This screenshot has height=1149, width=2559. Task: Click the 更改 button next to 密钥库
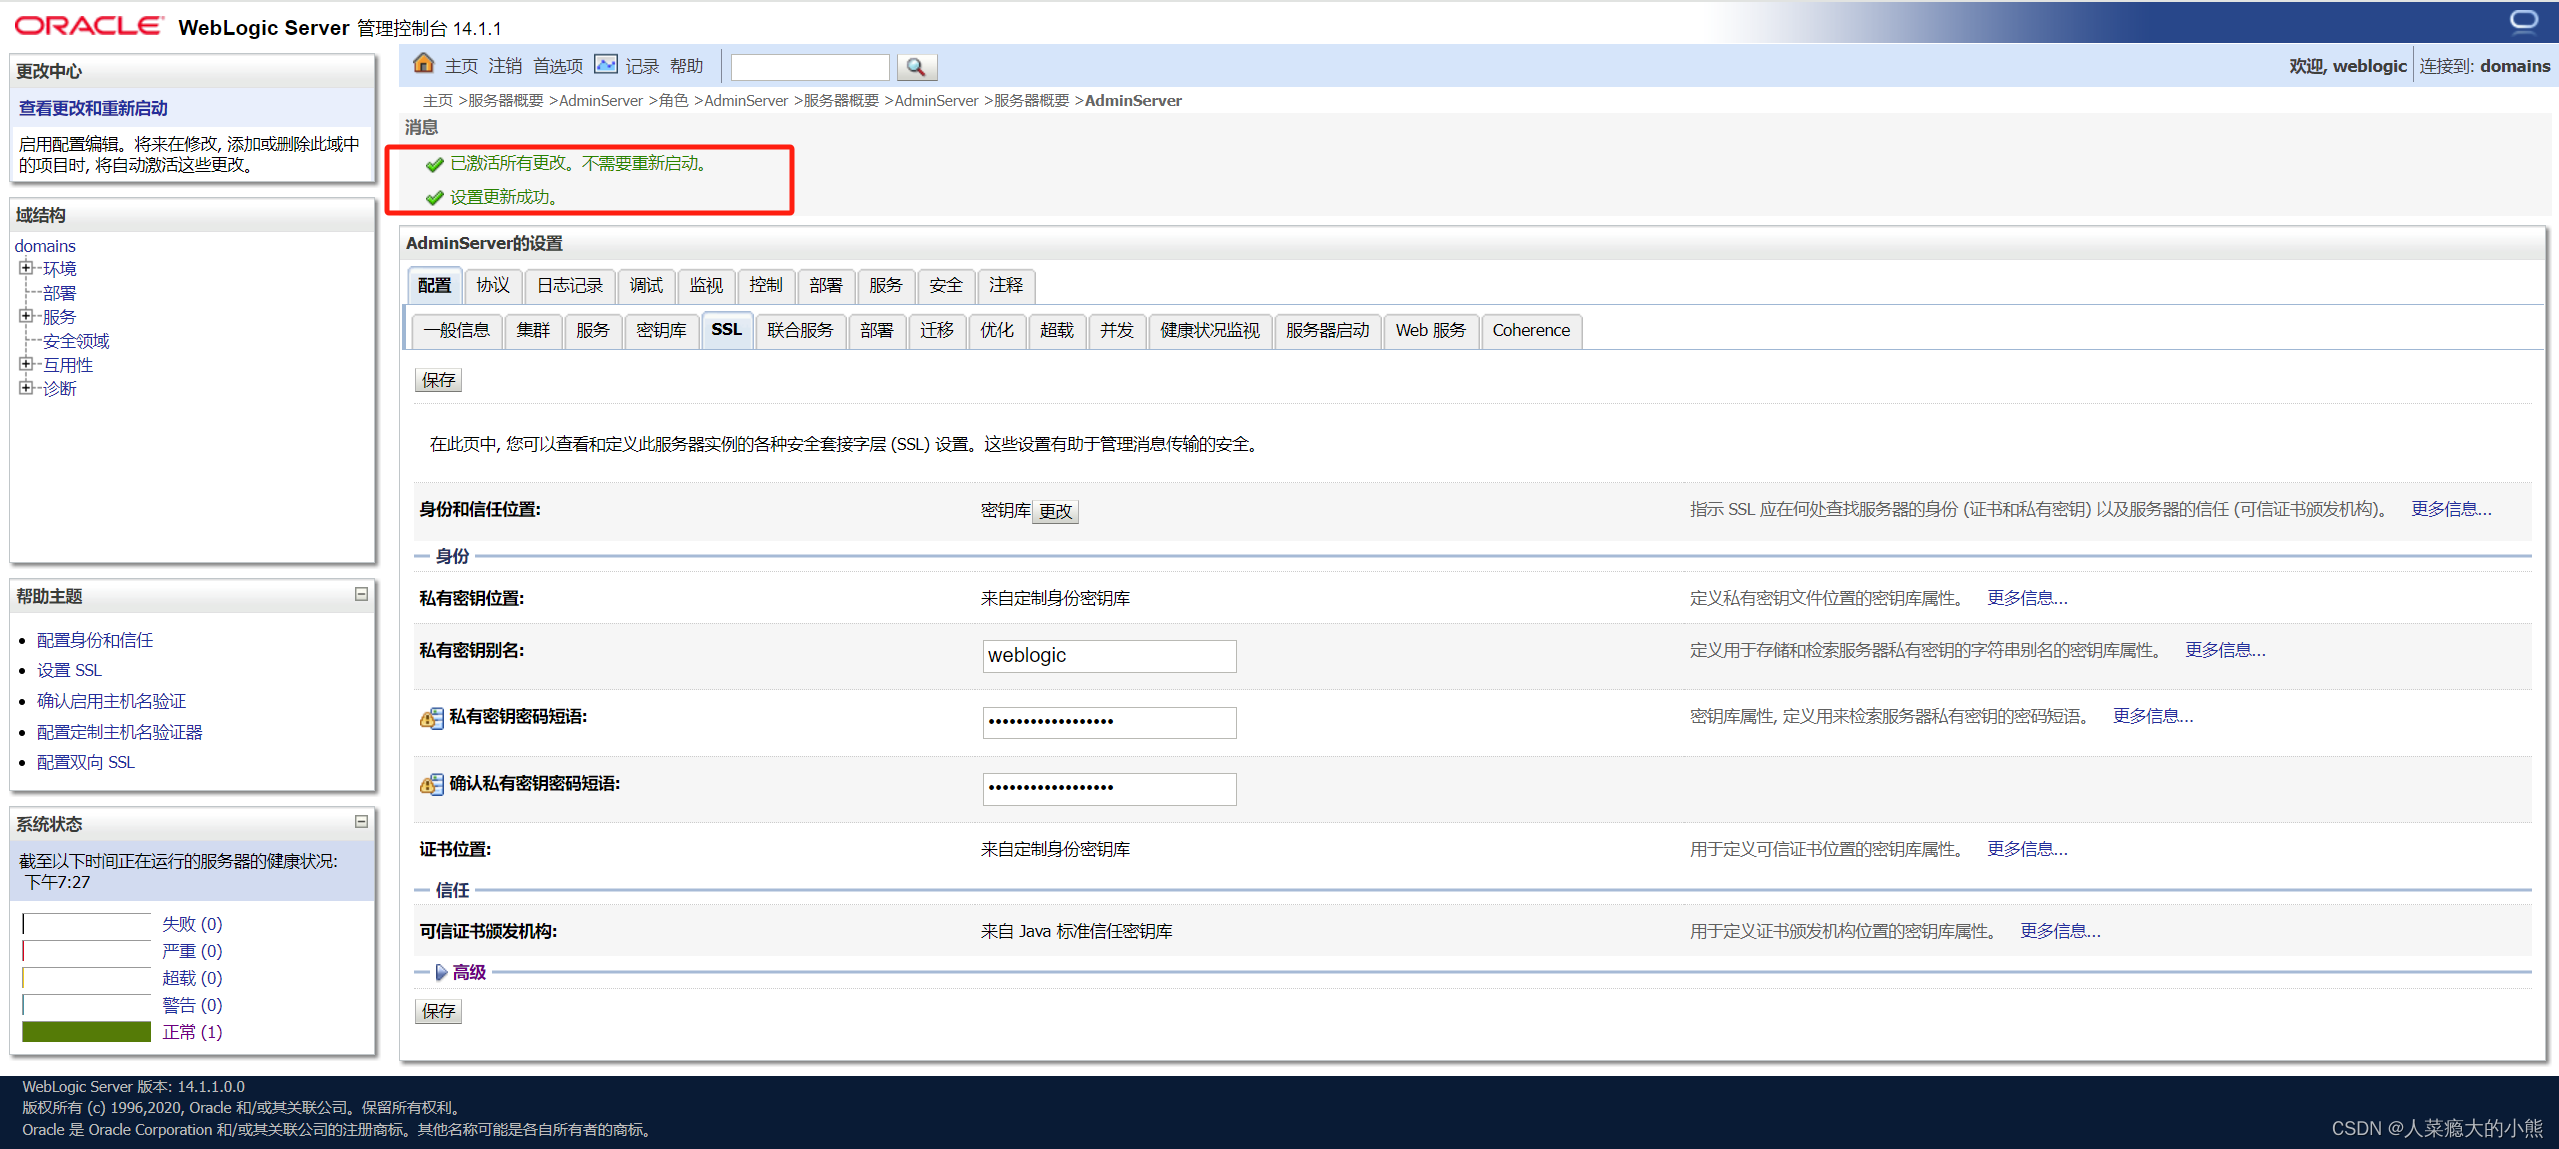tap(1055, 511)
